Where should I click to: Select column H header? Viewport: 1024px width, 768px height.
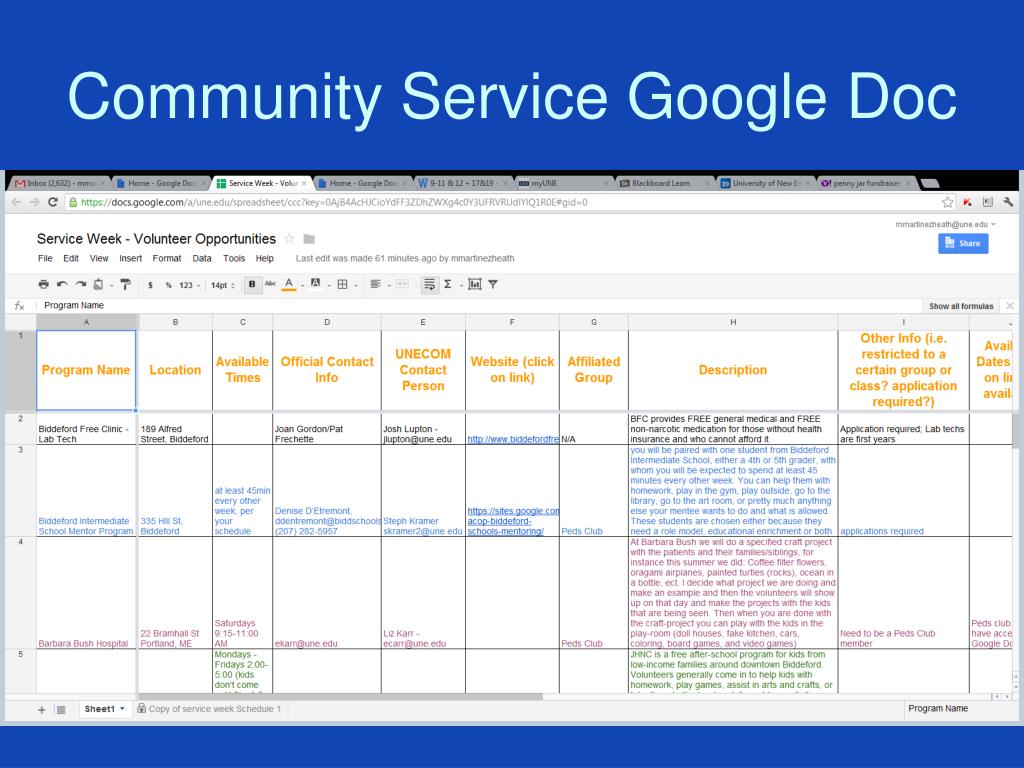(x=733, y=322)
